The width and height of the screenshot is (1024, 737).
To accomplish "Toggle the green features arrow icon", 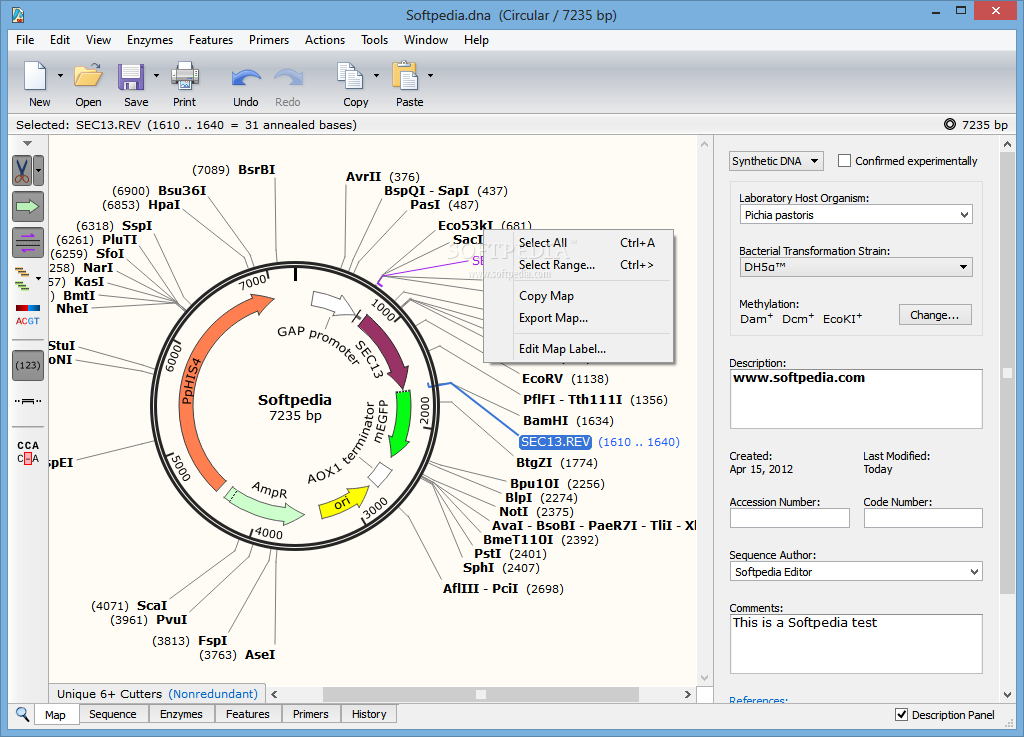I will coord(27,207).
